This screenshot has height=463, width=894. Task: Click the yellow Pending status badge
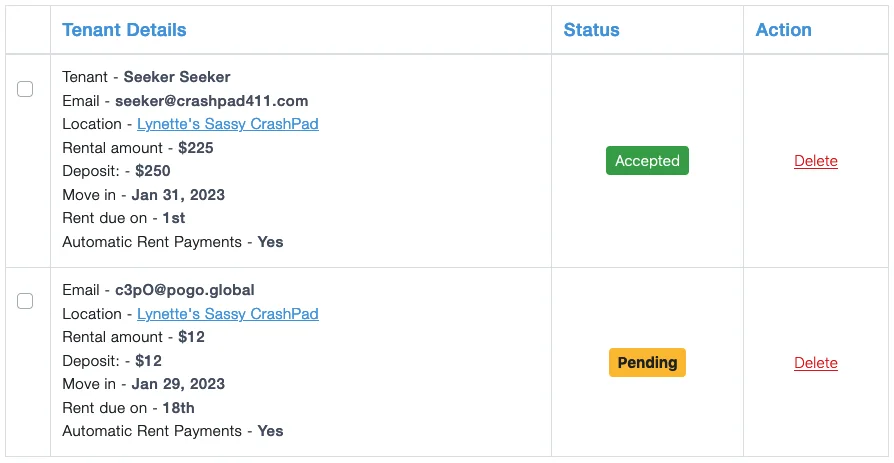[x=647, y=363]
